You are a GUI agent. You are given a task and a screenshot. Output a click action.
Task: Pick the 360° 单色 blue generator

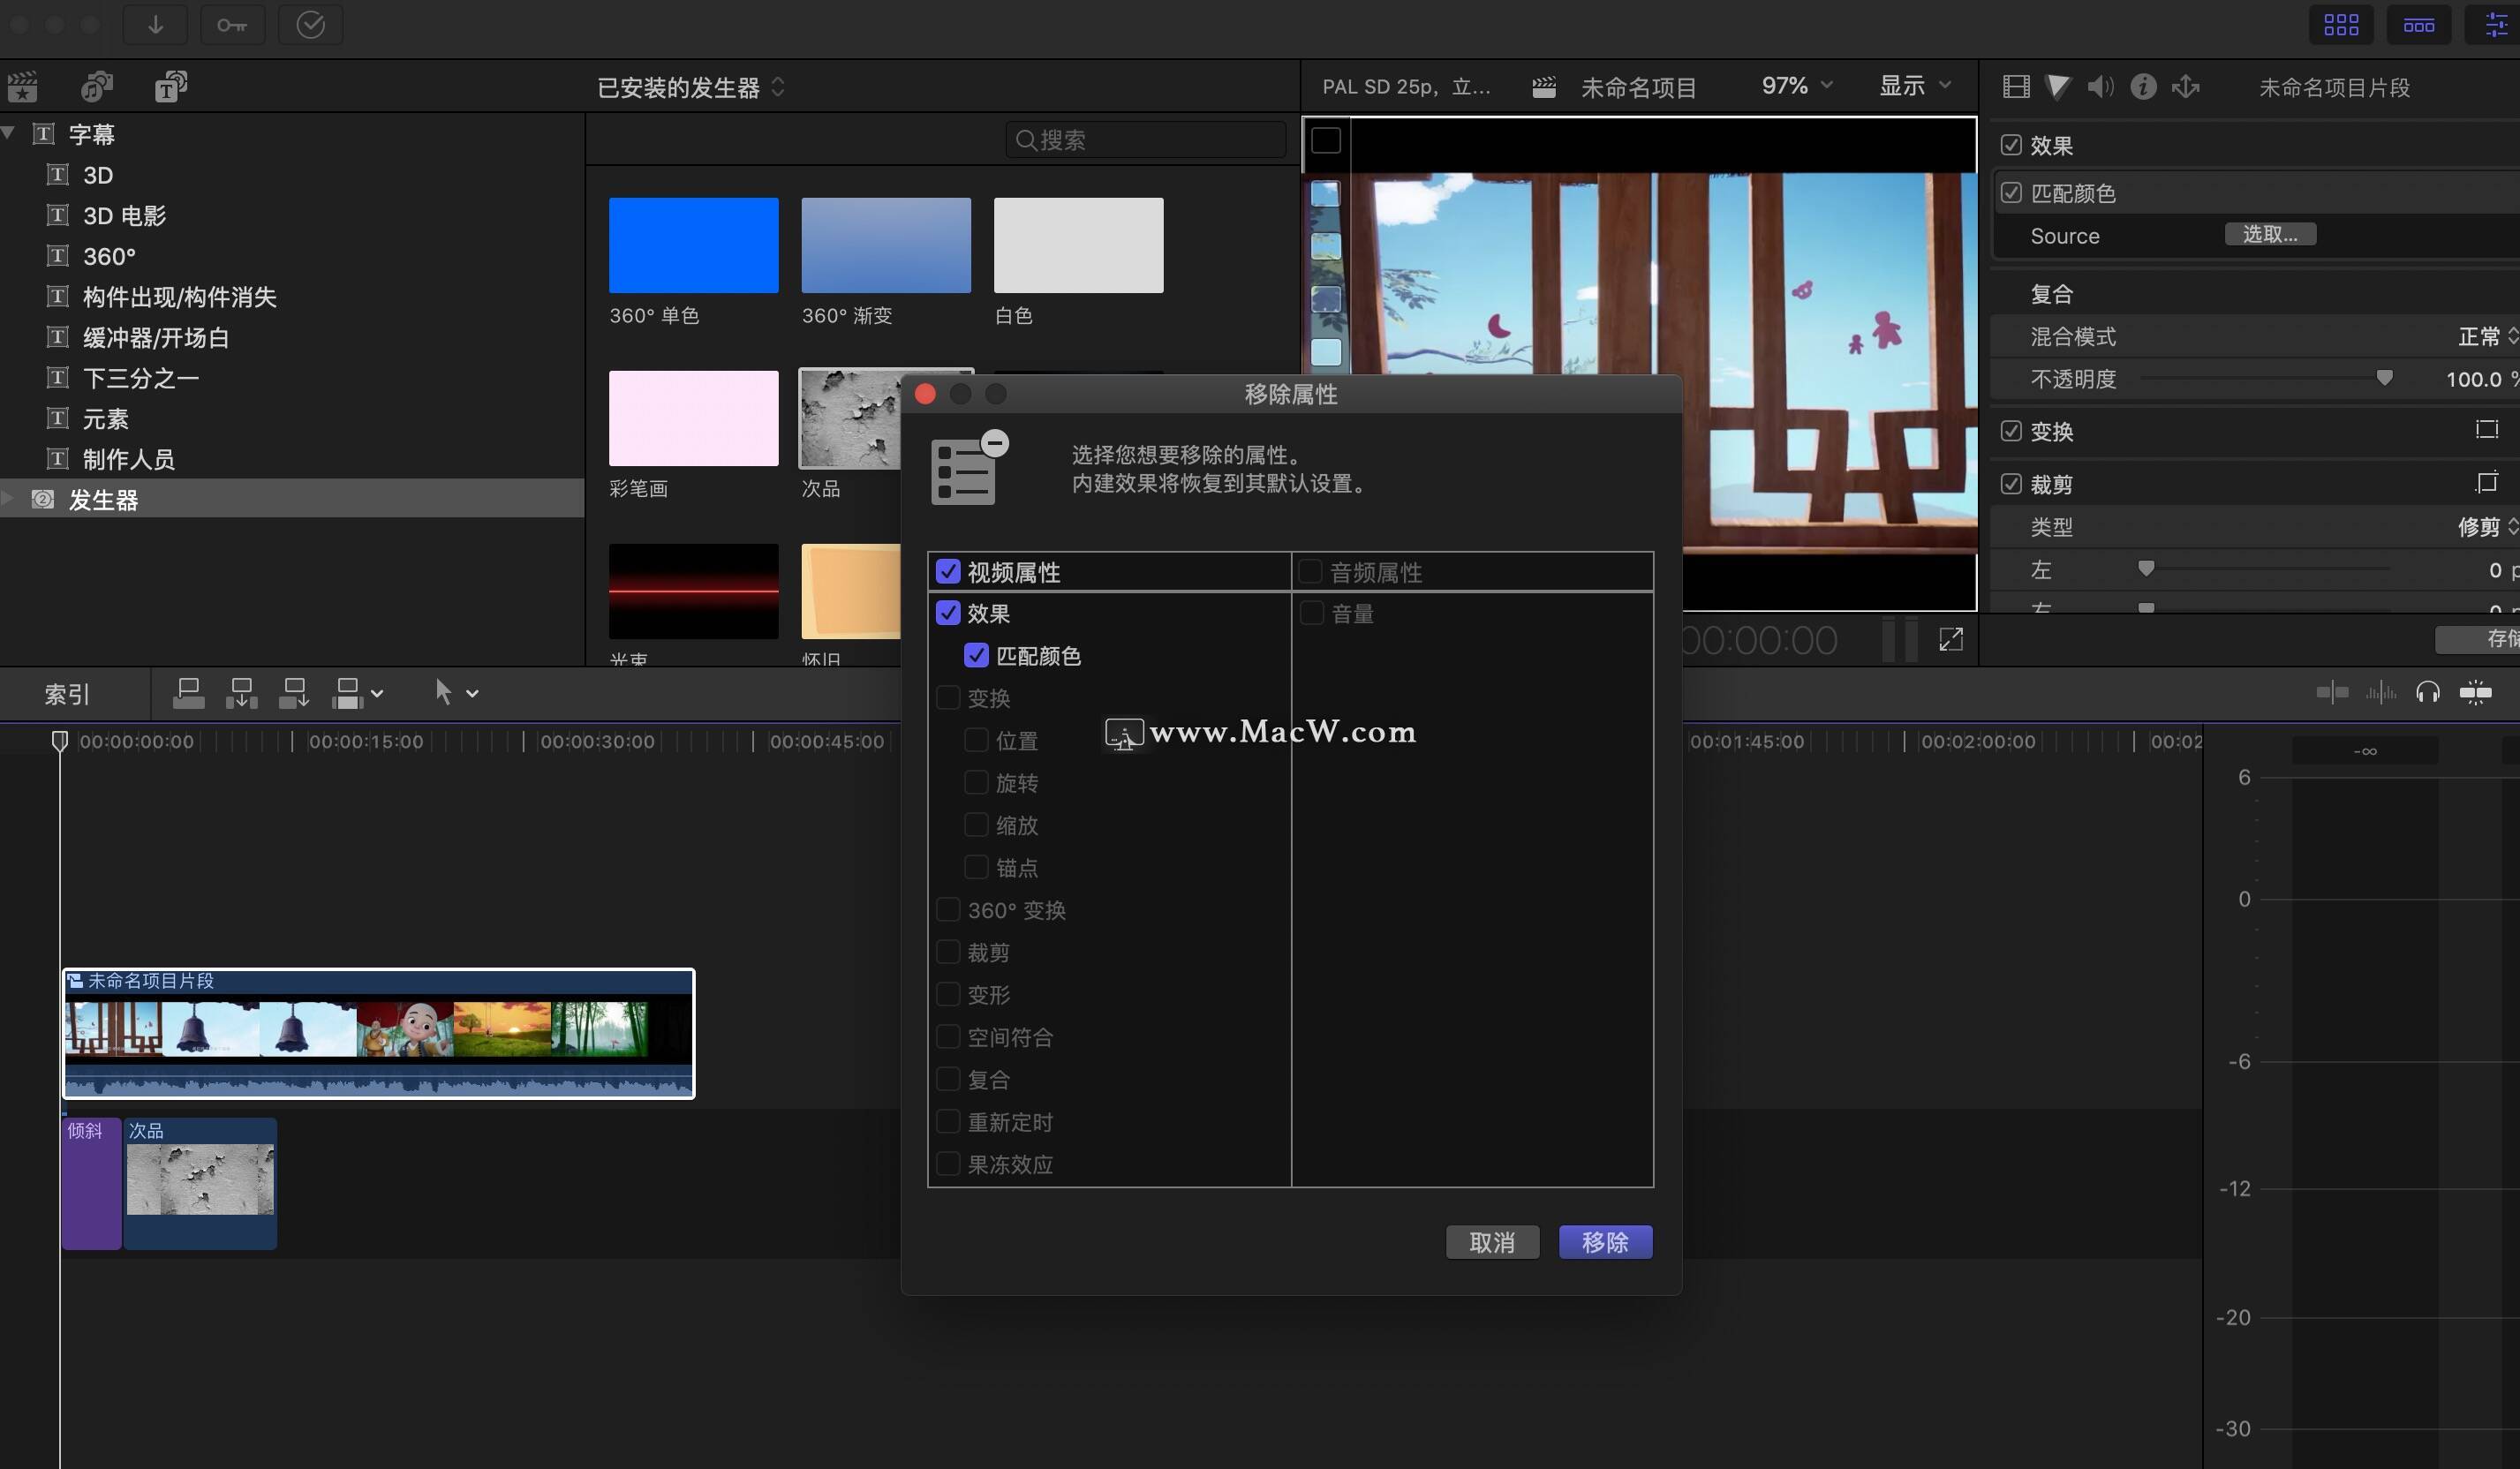(x=693, y=245)
